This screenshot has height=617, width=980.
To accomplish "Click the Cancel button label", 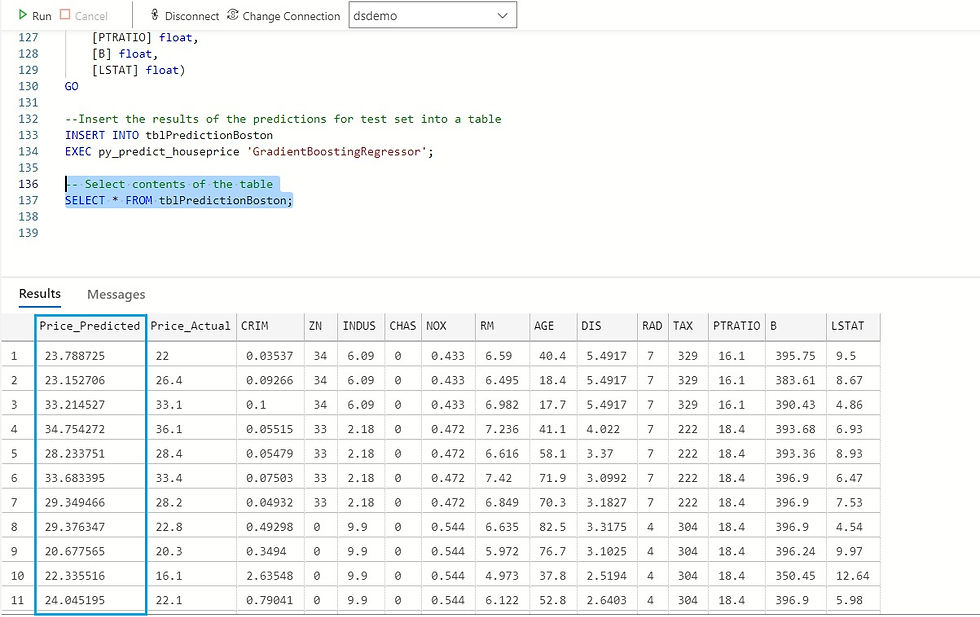I will point(91,16).
